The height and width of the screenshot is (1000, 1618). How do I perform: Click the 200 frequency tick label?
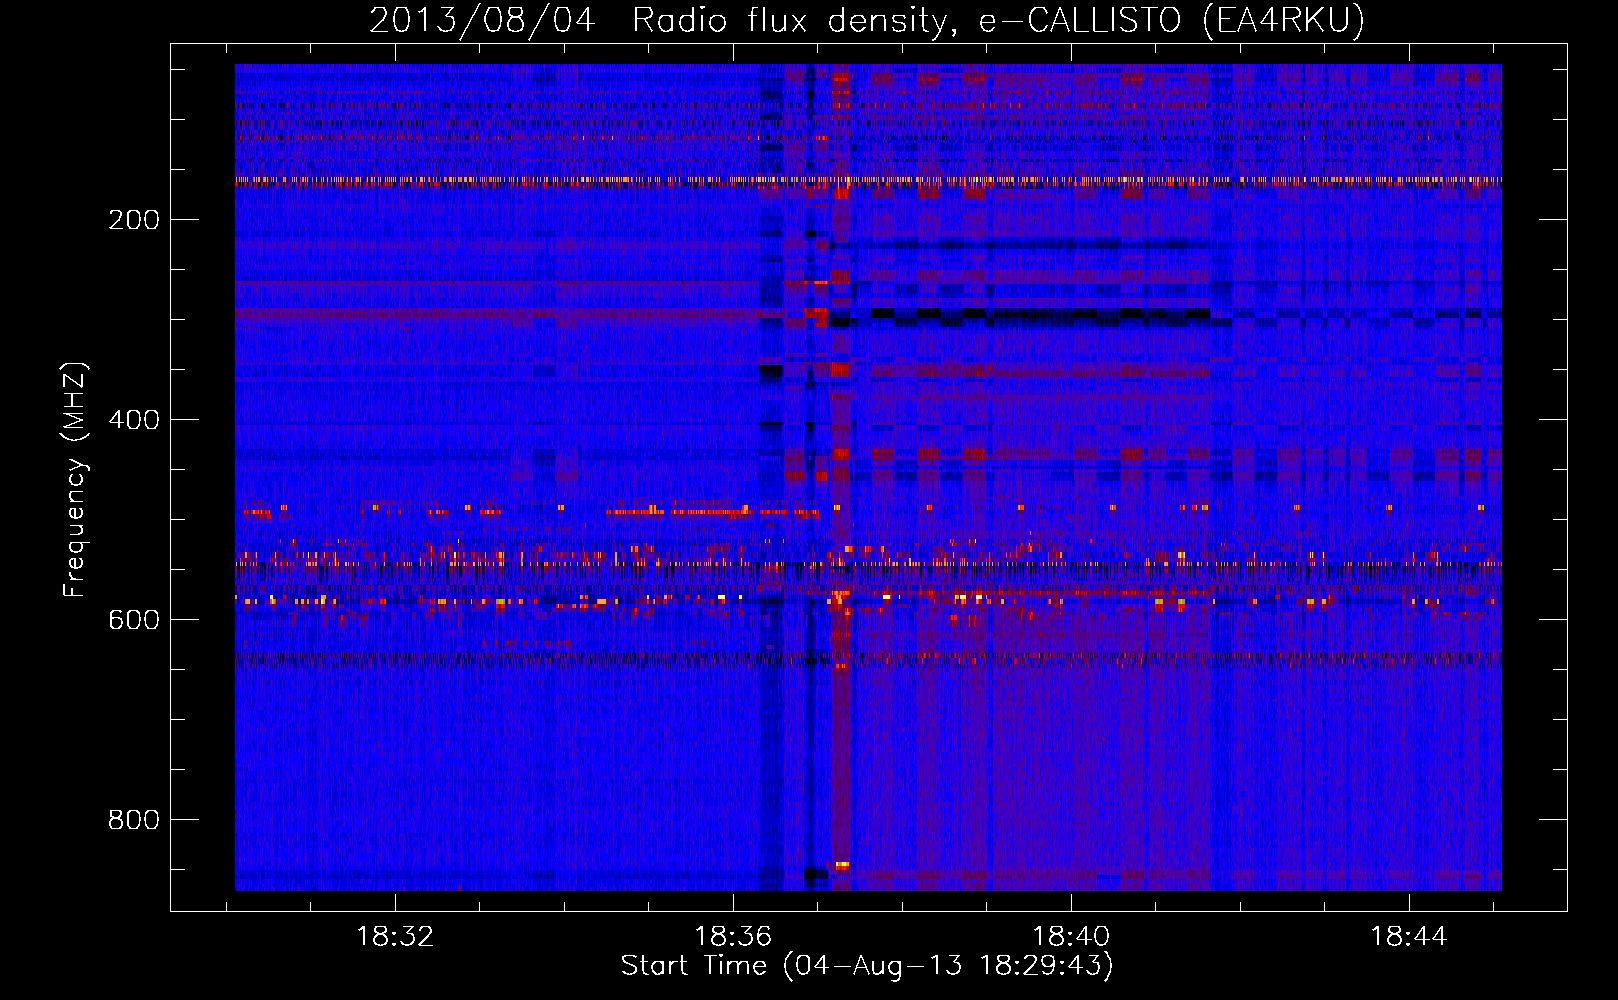(134, 220)
